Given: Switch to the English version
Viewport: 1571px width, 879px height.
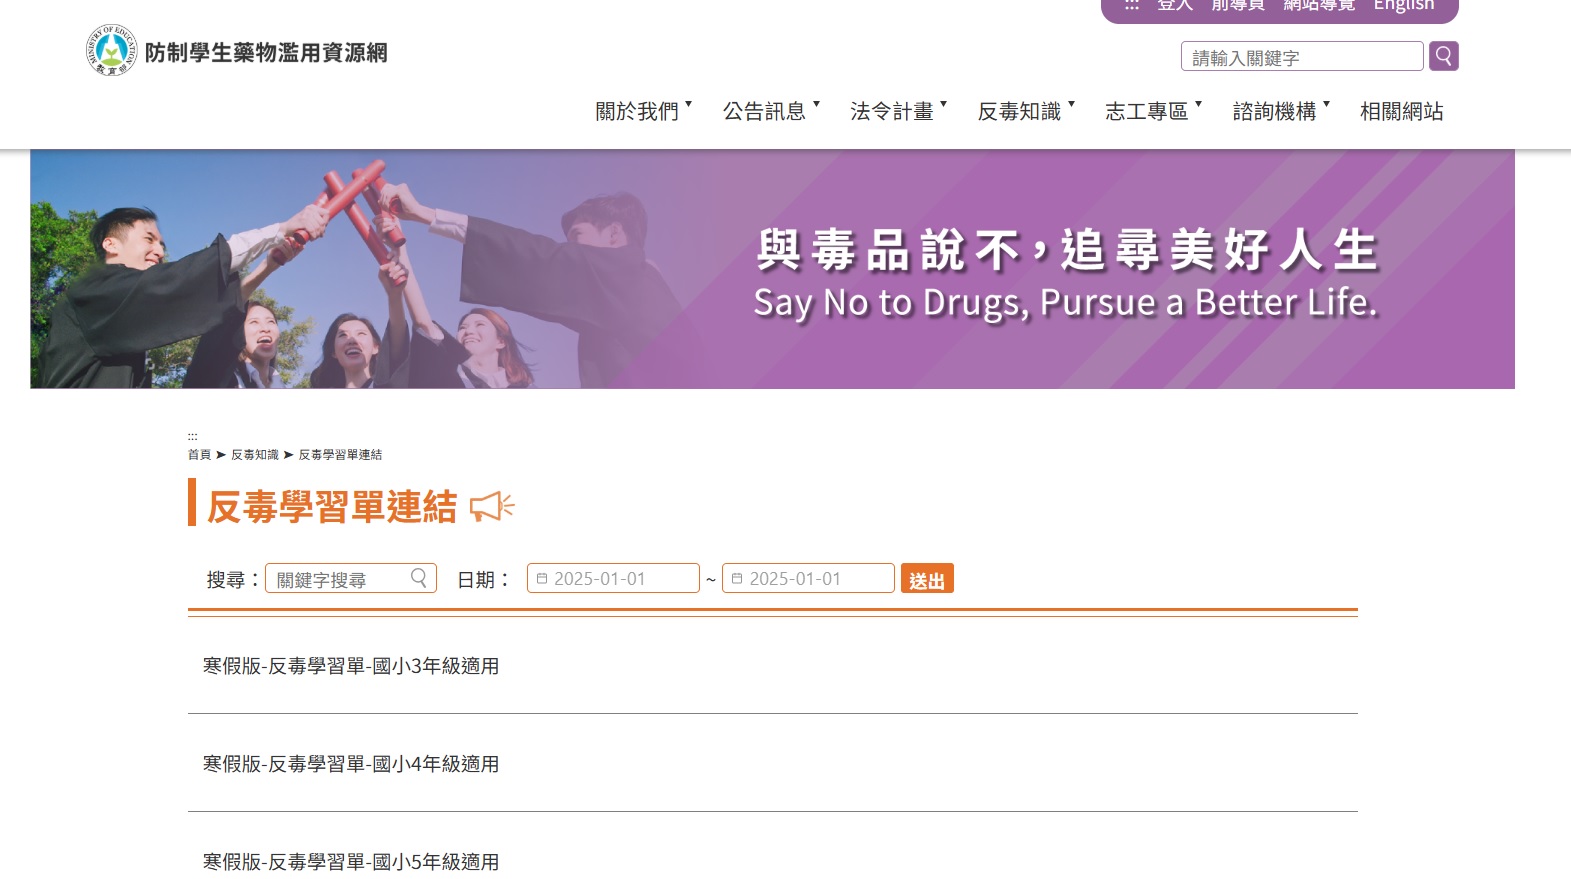Looking at the screenshot, I should [1404, 5].
